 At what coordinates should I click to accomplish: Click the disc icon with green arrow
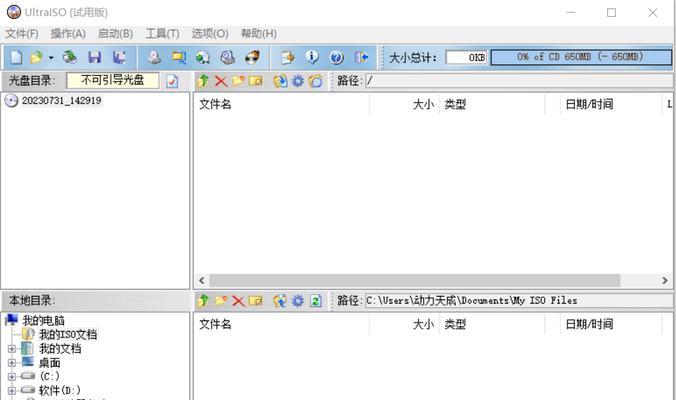[x=203, y=57]
